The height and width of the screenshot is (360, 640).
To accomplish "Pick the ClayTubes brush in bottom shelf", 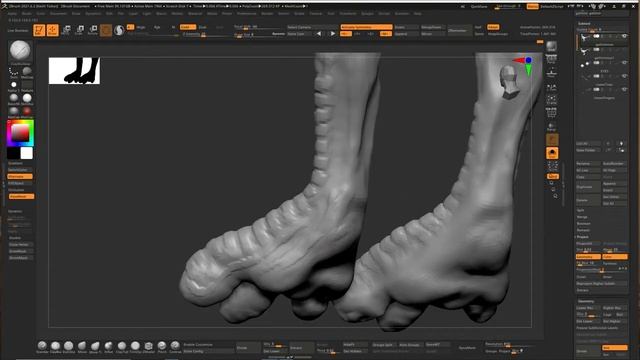I will click(x=122, y=346).
